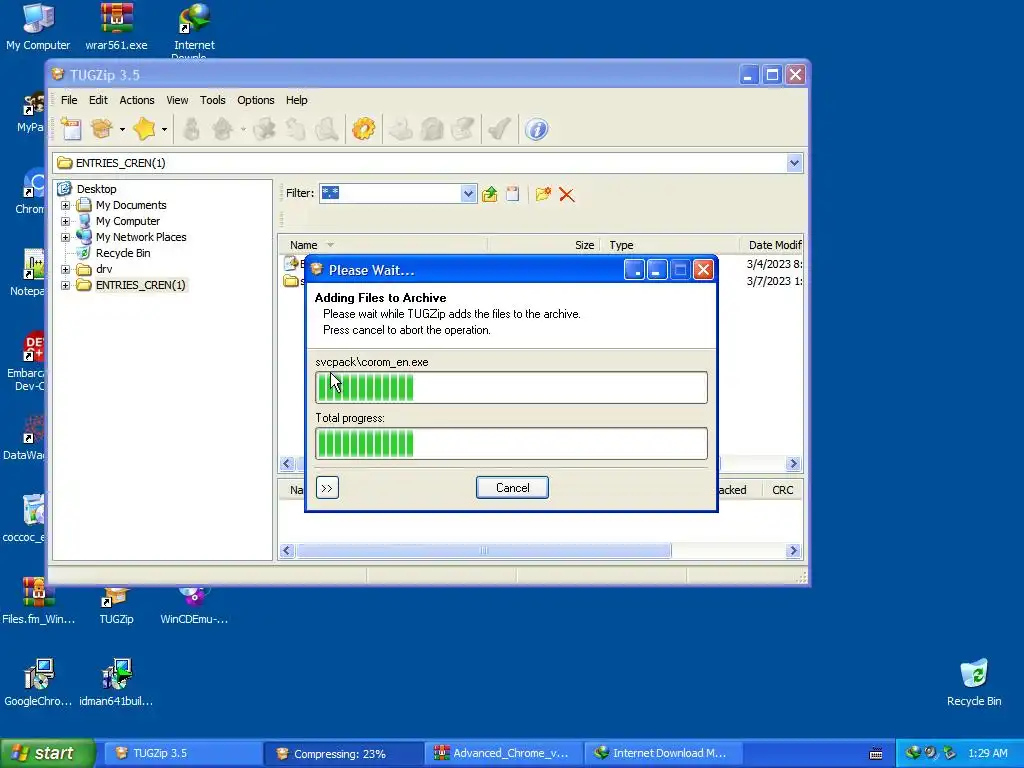This screenshot has height=768, width=1024.
Task: Click svcpack\corom_en.exe file label
Action: click(x=372, y=362)
